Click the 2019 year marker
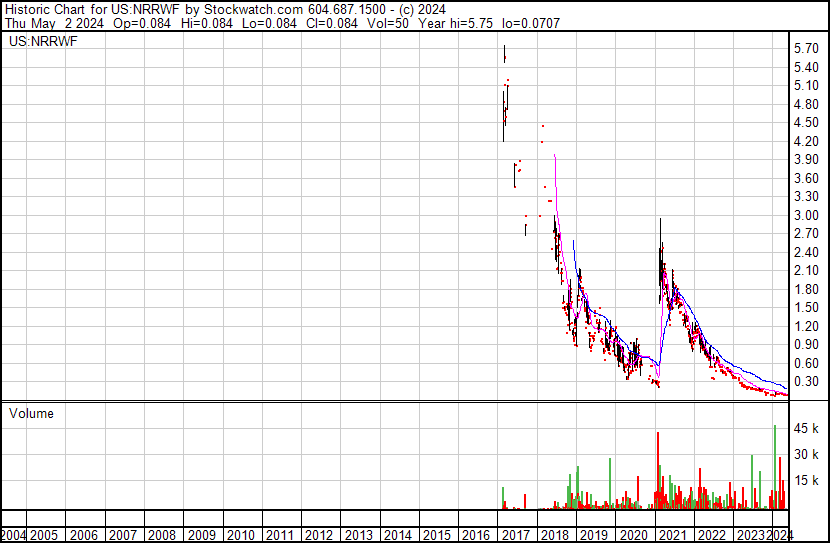Viewport: 830px width, 543px height. 593,535
